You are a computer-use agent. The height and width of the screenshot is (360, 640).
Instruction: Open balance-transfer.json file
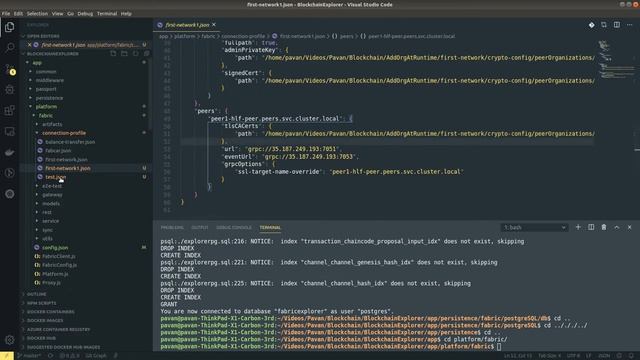(x=70, y=142)
